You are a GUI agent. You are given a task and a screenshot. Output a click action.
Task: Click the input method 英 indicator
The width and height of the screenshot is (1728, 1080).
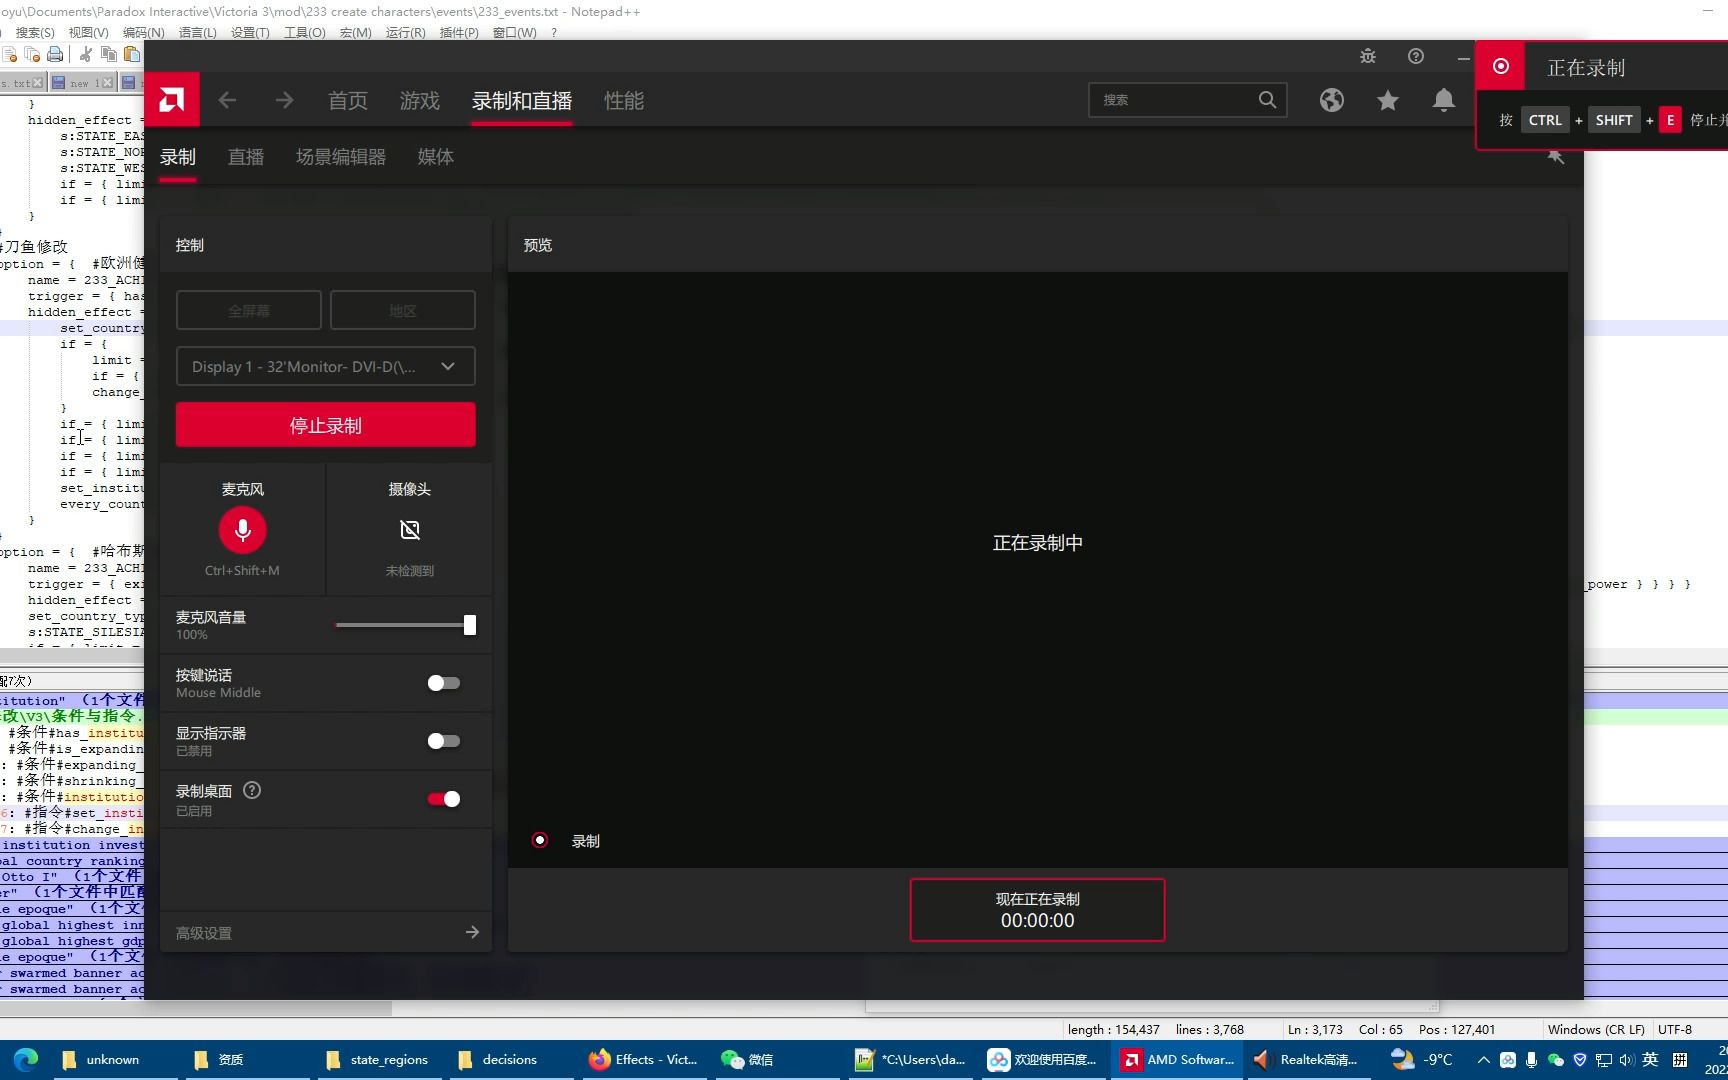coord(1650,1059)
